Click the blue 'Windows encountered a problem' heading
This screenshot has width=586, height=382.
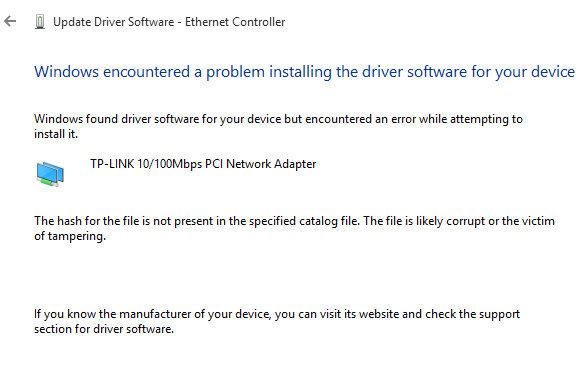pyautogui.click(x=304, y=72)
